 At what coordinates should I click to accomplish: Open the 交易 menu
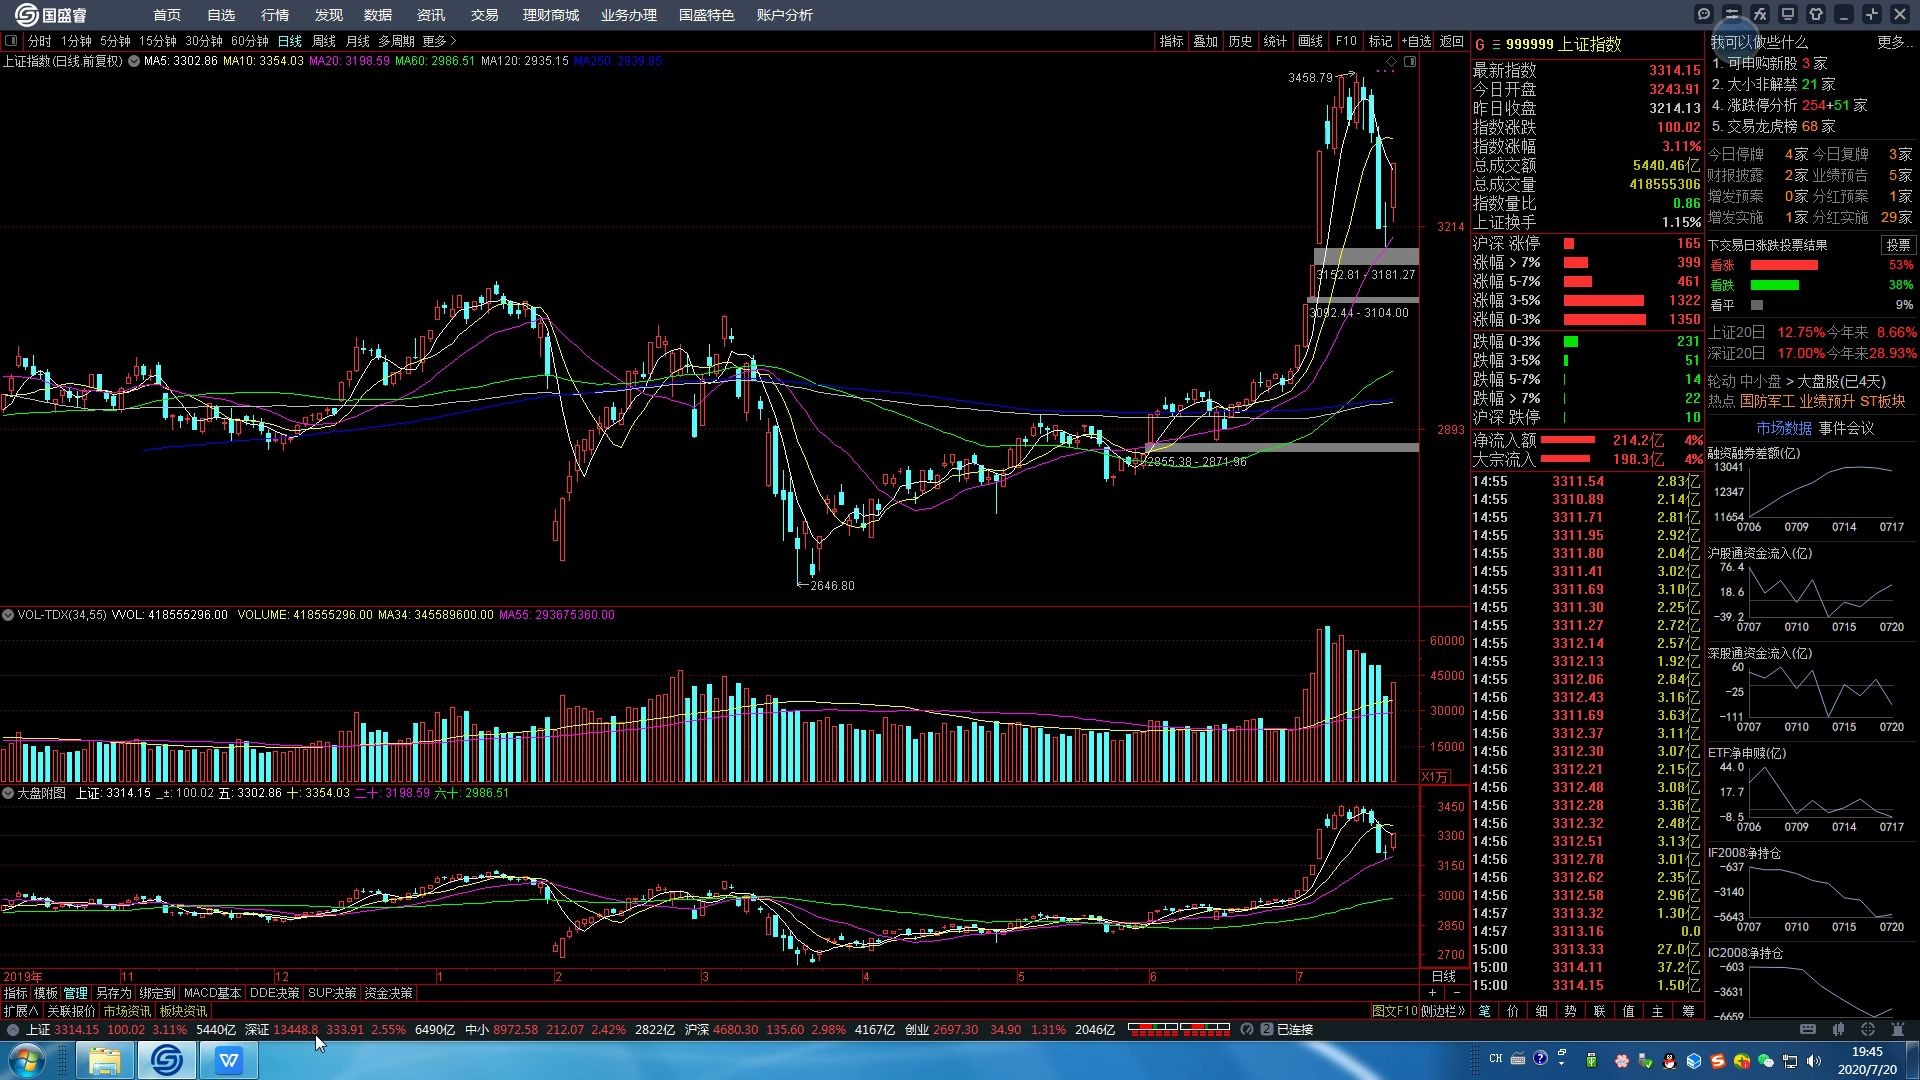485,15
